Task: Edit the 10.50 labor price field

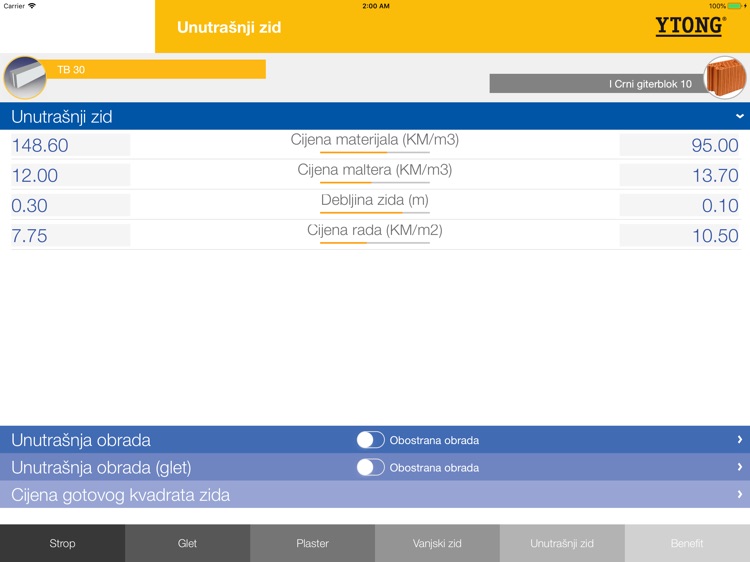Action: pos(680,235)
